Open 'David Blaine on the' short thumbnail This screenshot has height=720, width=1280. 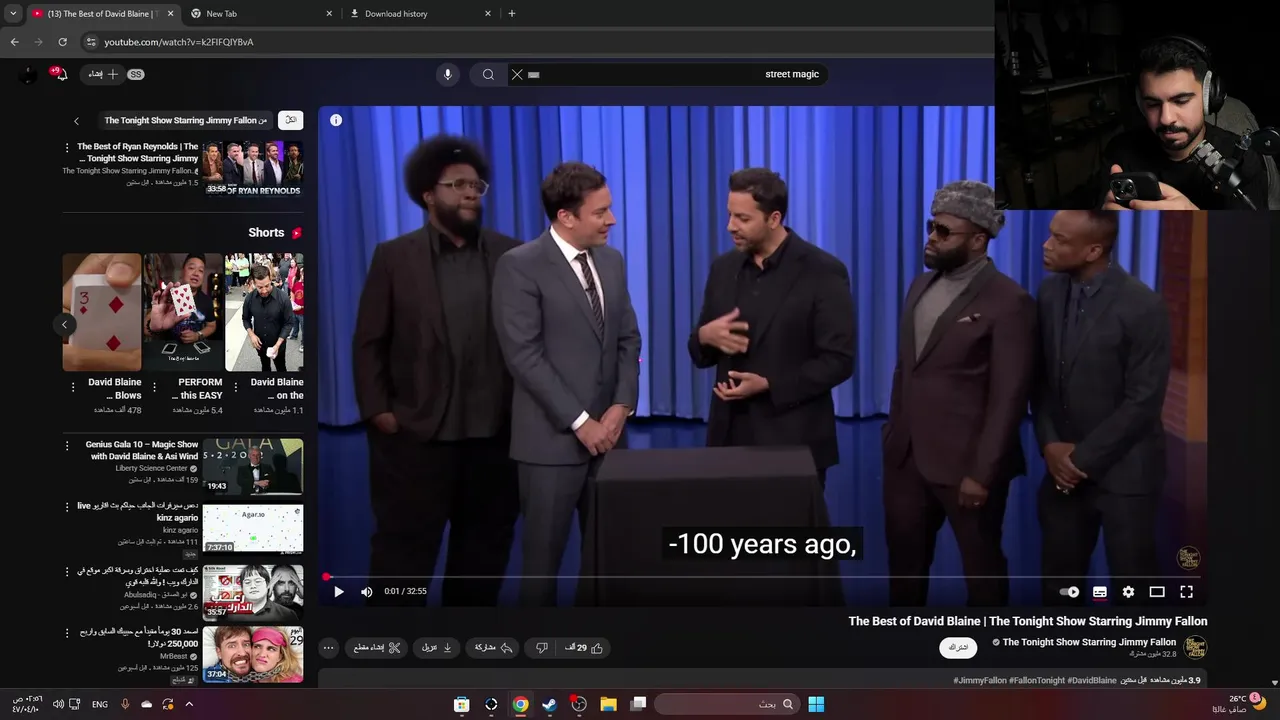pyautogui.click(x=264, y=312)
